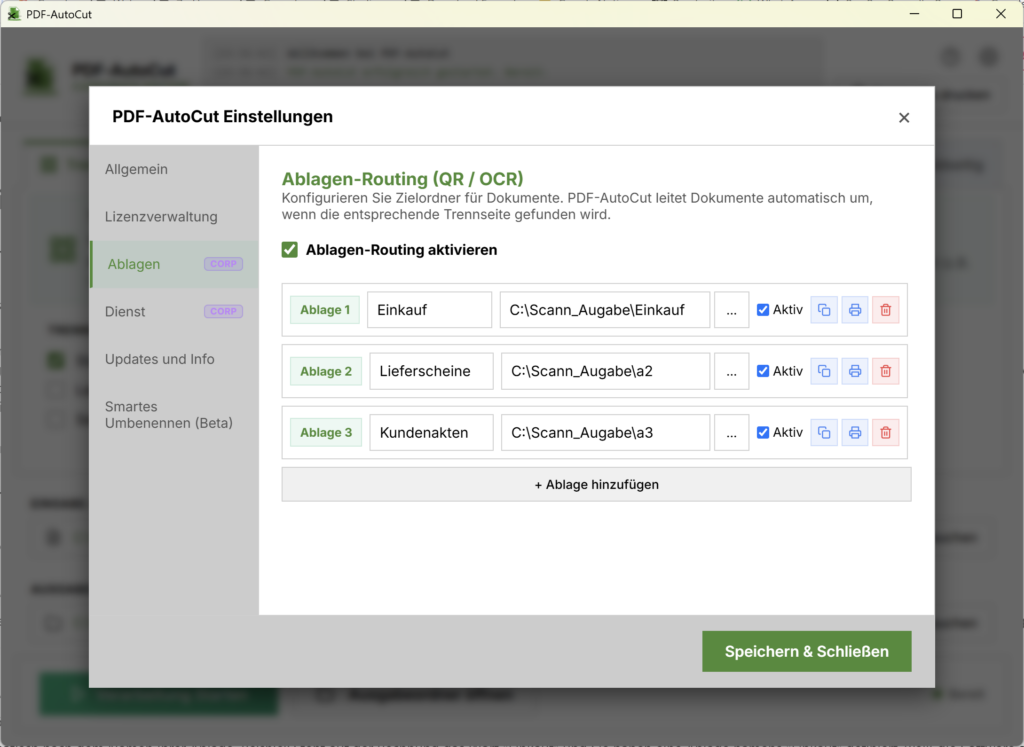The image size is (1024, 747).
Task: Toggle Aktiv checkbox for Lieferscheine row
Action: click(763, 372)
